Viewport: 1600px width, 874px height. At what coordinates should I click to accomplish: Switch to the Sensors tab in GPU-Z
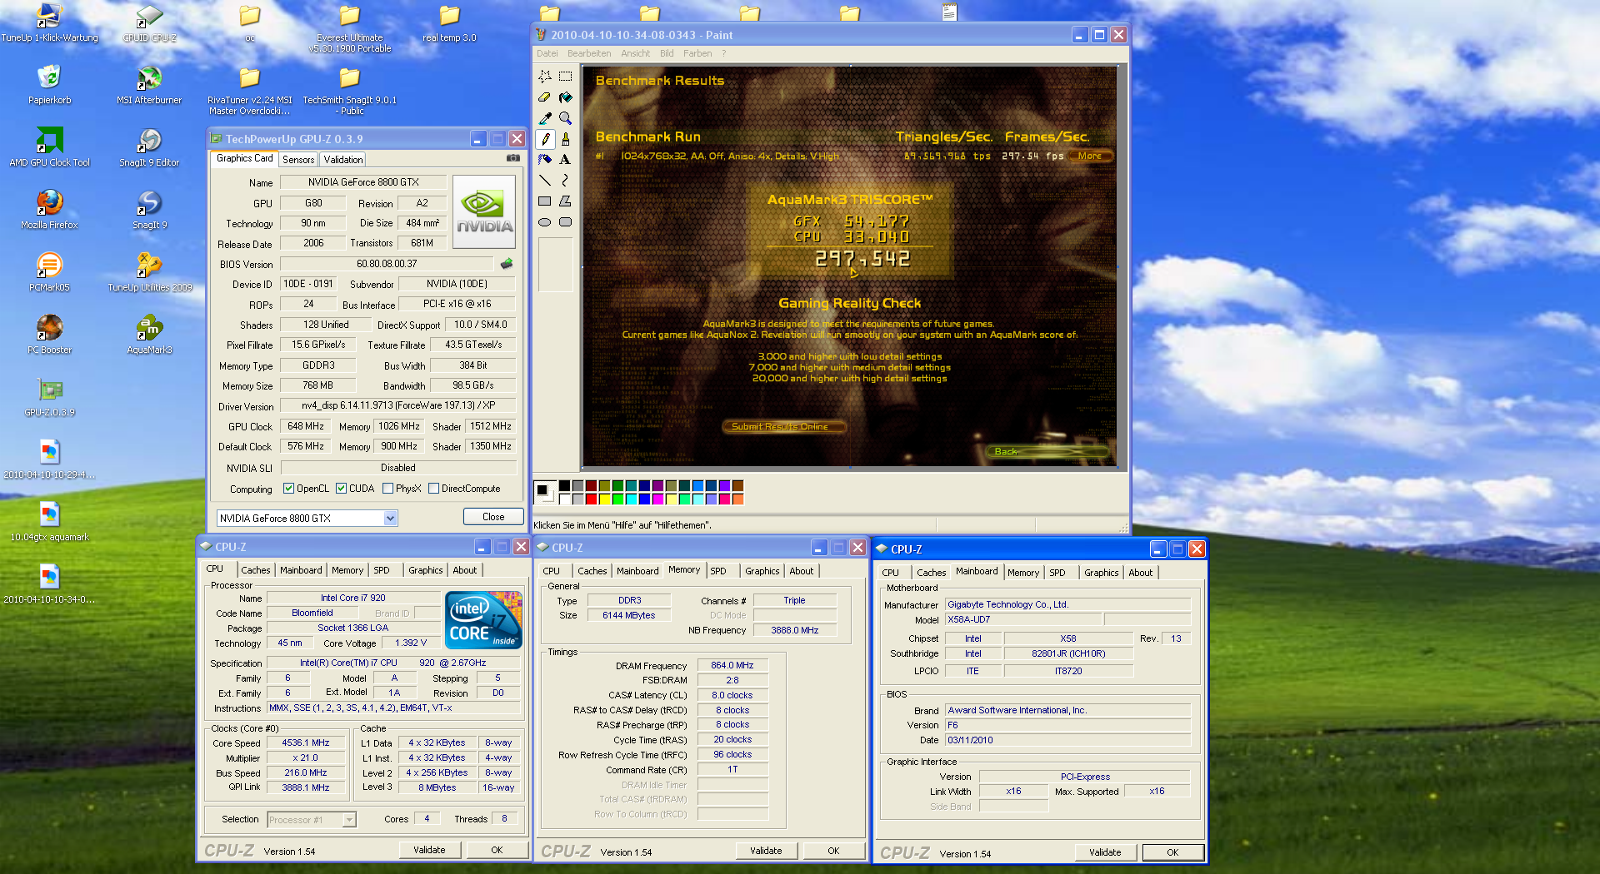click(298, 159)
